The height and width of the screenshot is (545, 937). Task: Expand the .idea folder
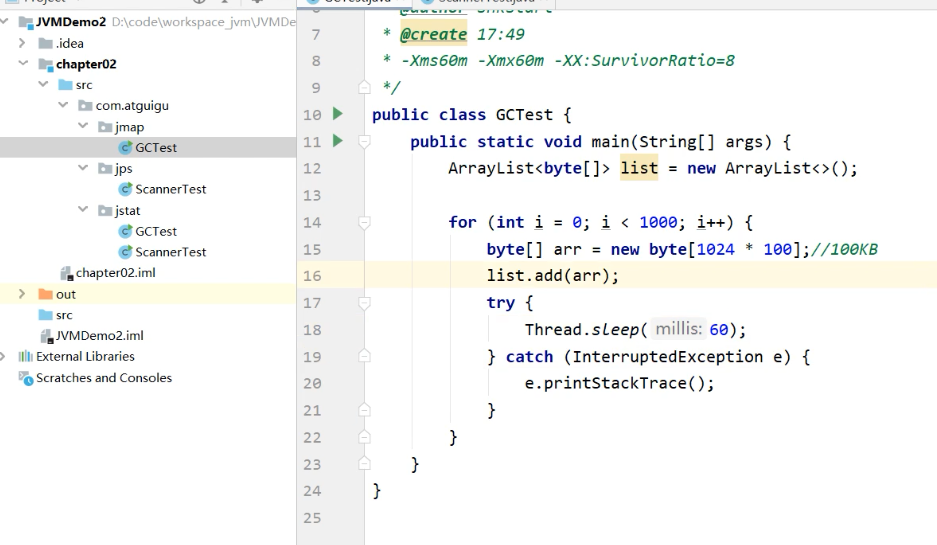pos(22,43)
